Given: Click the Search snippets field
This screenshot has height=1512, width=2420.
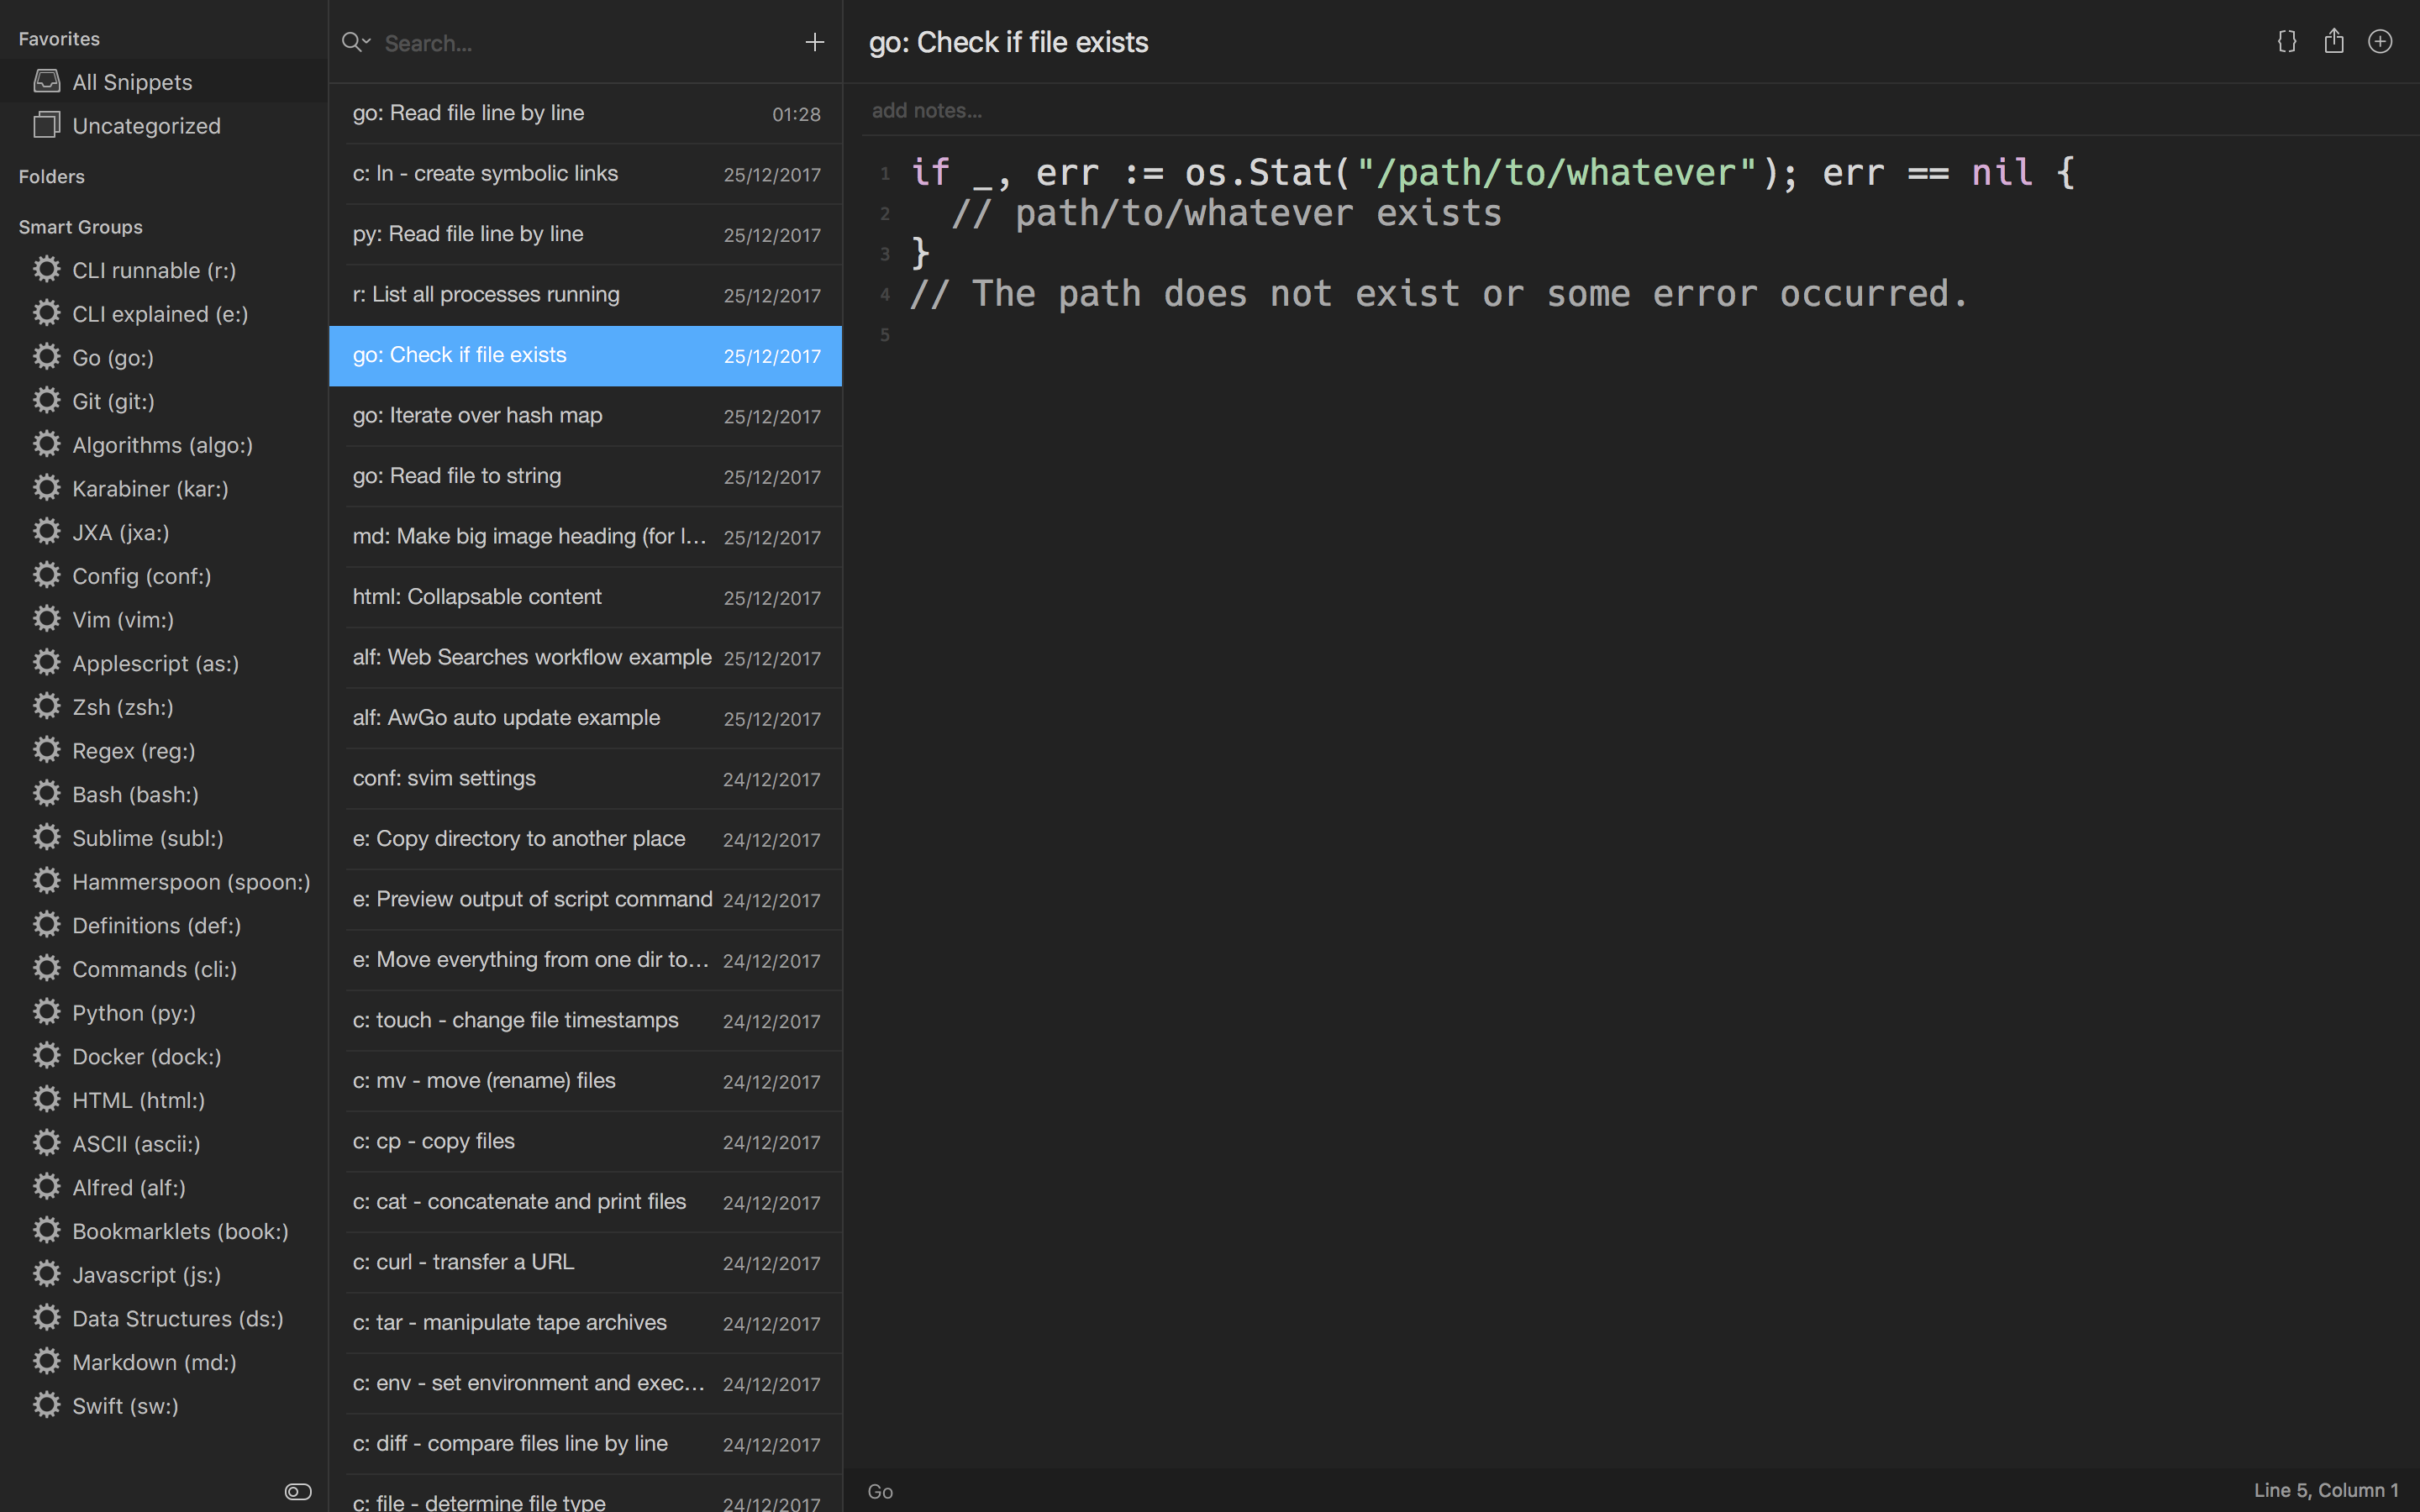Looking at the screenshot, I should pyautogui.click(x=580, y=43).
